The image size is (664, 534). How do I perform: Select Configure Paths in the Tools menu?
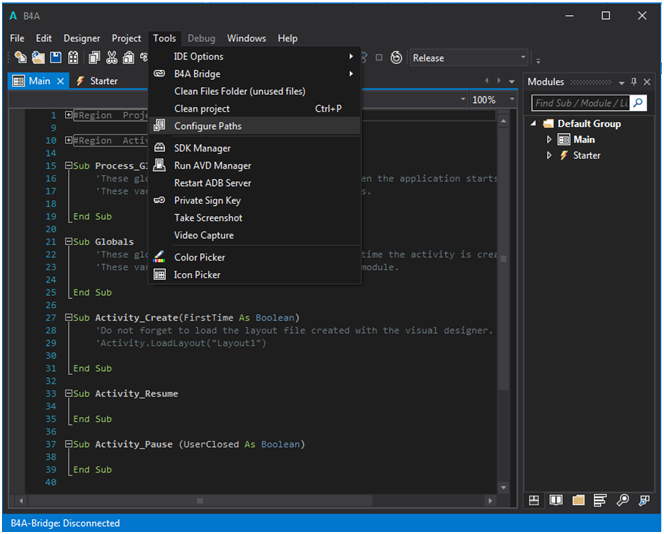(x=207, y=126)
